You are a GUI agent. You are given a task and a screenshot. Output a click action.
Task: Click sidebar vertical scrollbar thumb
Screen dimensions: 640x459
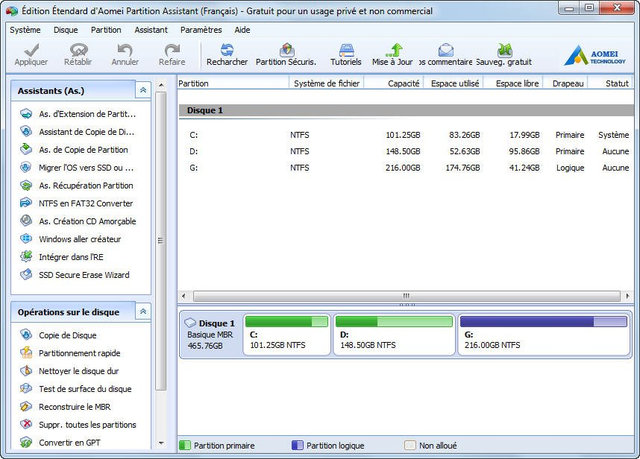pyautogui.click(x=161, y=241)
